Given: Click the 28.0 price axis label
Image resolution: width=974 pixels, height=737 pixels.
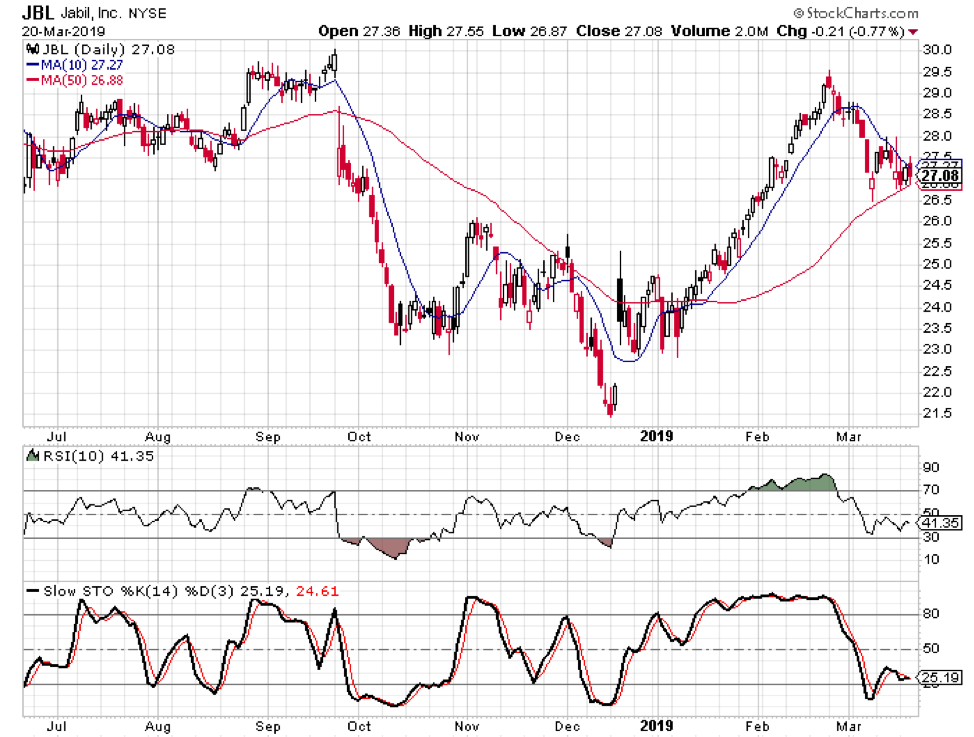Looking at the screenshot, I should click(937, 135).
